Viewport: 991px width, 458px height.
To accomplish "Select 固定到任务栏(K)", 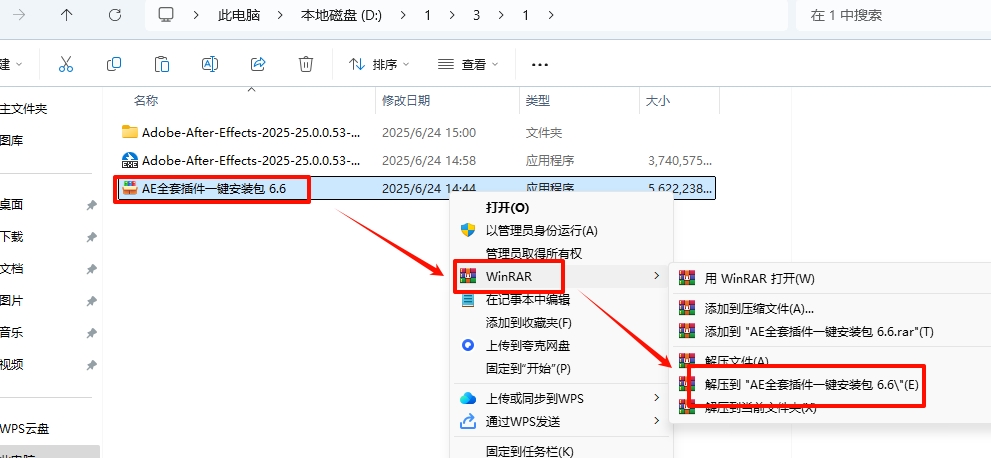I will pos(529,450).
